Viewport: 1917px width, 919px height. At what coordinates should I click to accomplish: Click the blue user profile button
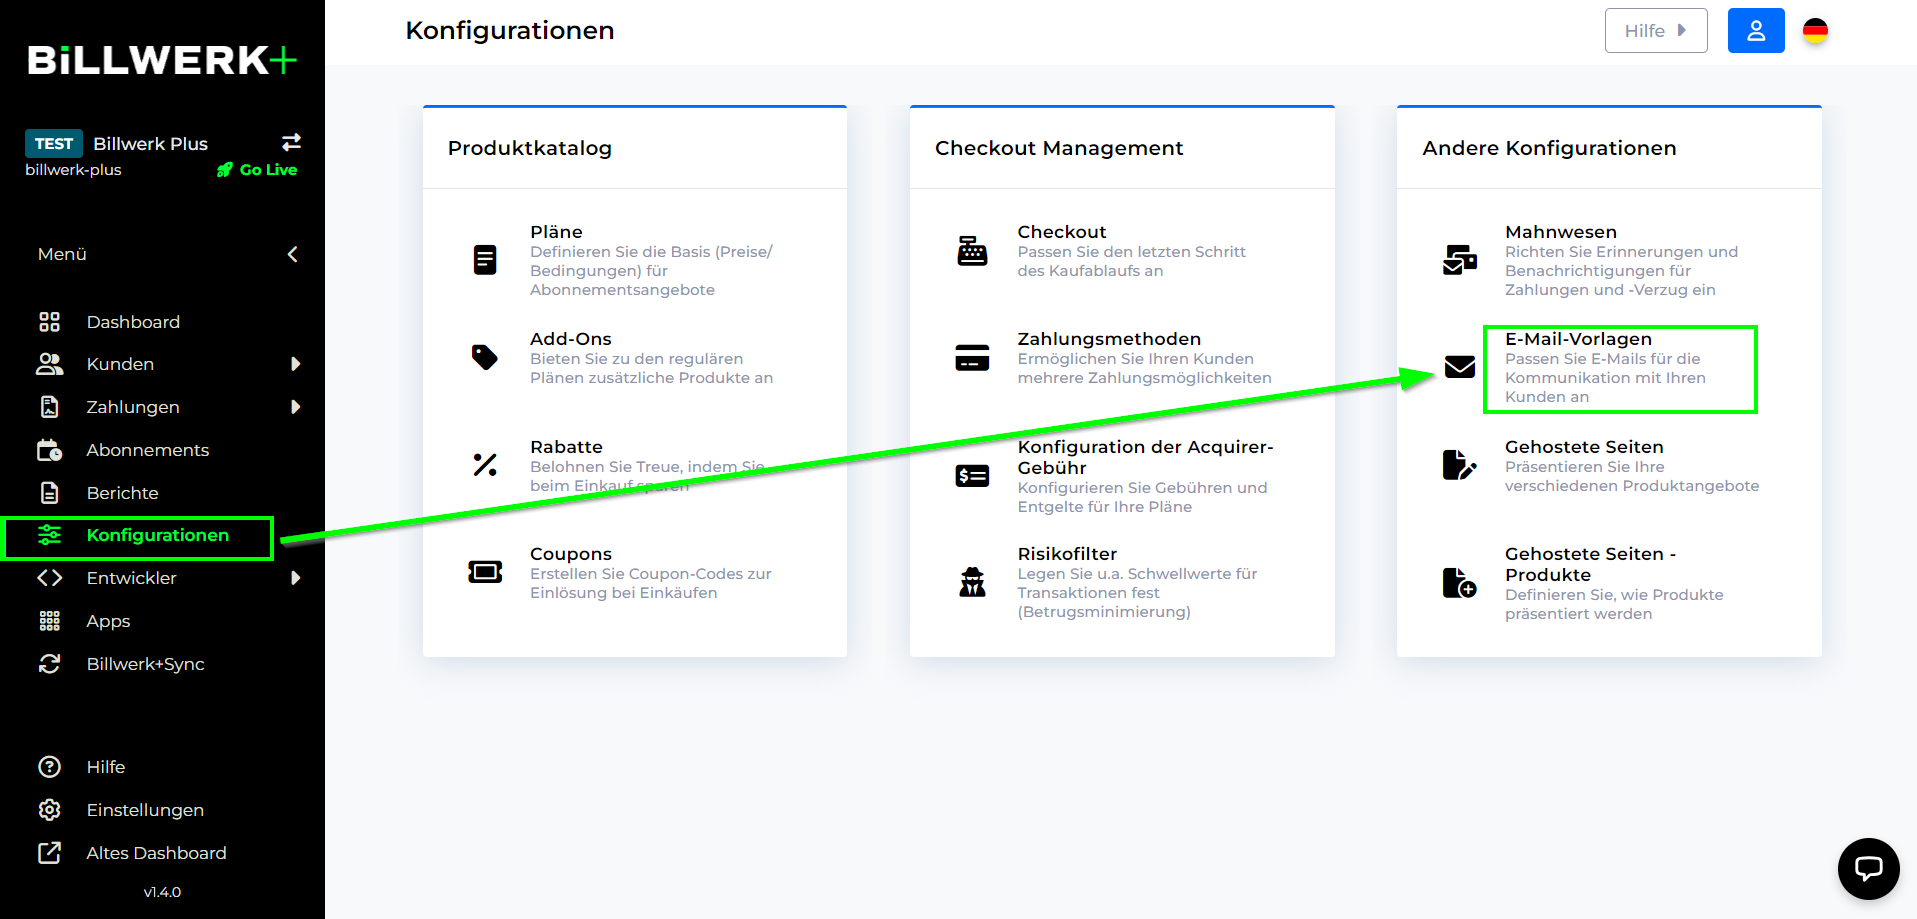1756,31
